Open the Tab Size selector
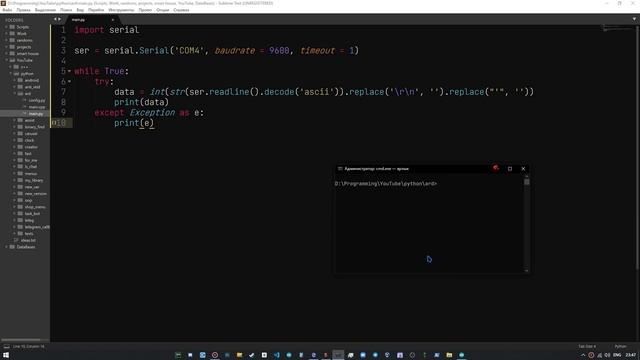Viewport: 640px width, 360px height. [x=587, y=347]
